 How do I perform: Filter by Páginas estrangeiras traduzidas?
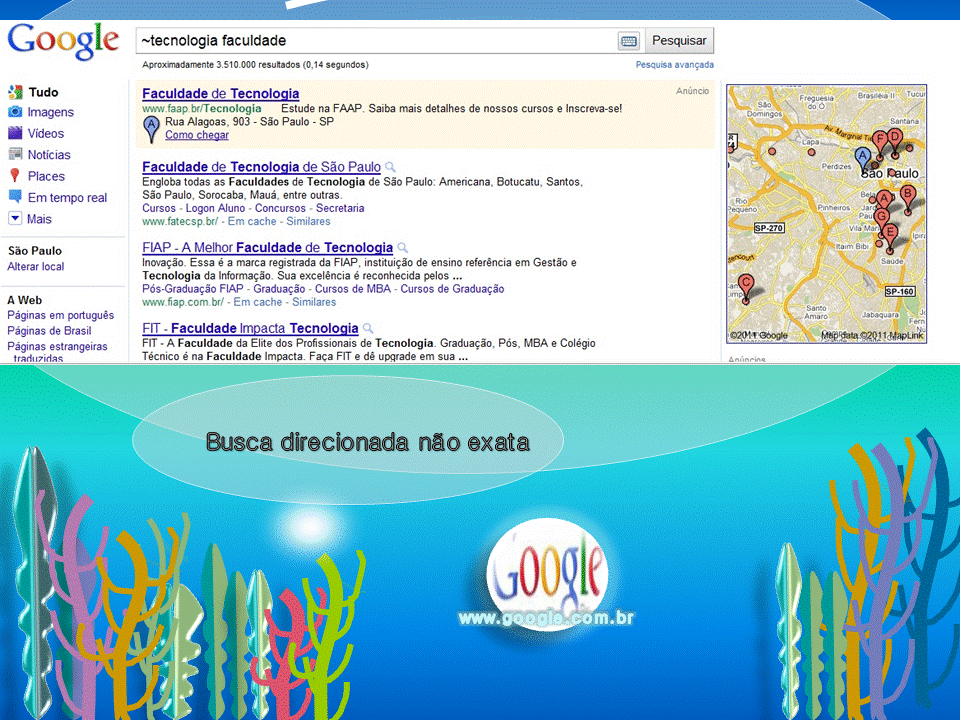[x=57, y=352]
